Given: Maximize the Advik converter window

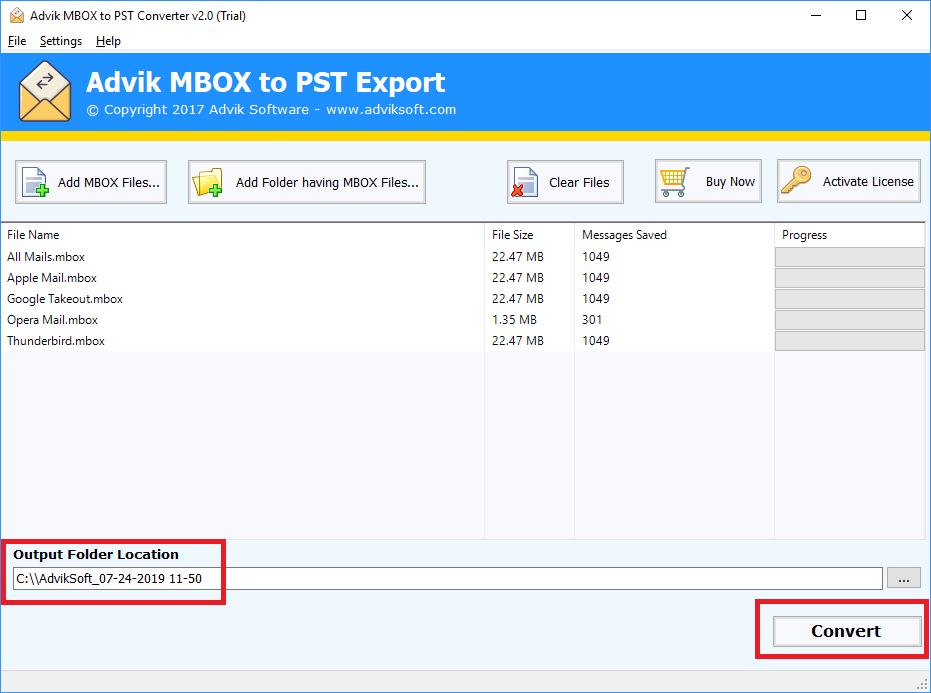Looking at the screenshot, I should [x=861, y=15].
